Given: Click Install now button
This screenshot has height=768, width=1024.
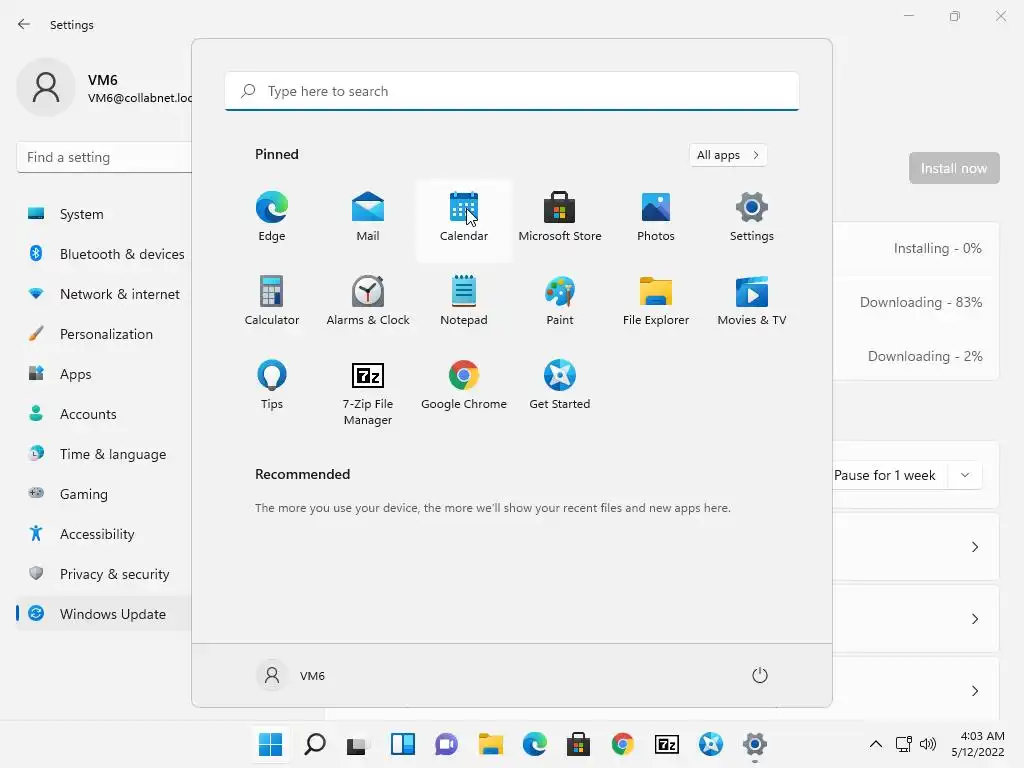Looking at the screenshot, I should (x=954, y=168).
